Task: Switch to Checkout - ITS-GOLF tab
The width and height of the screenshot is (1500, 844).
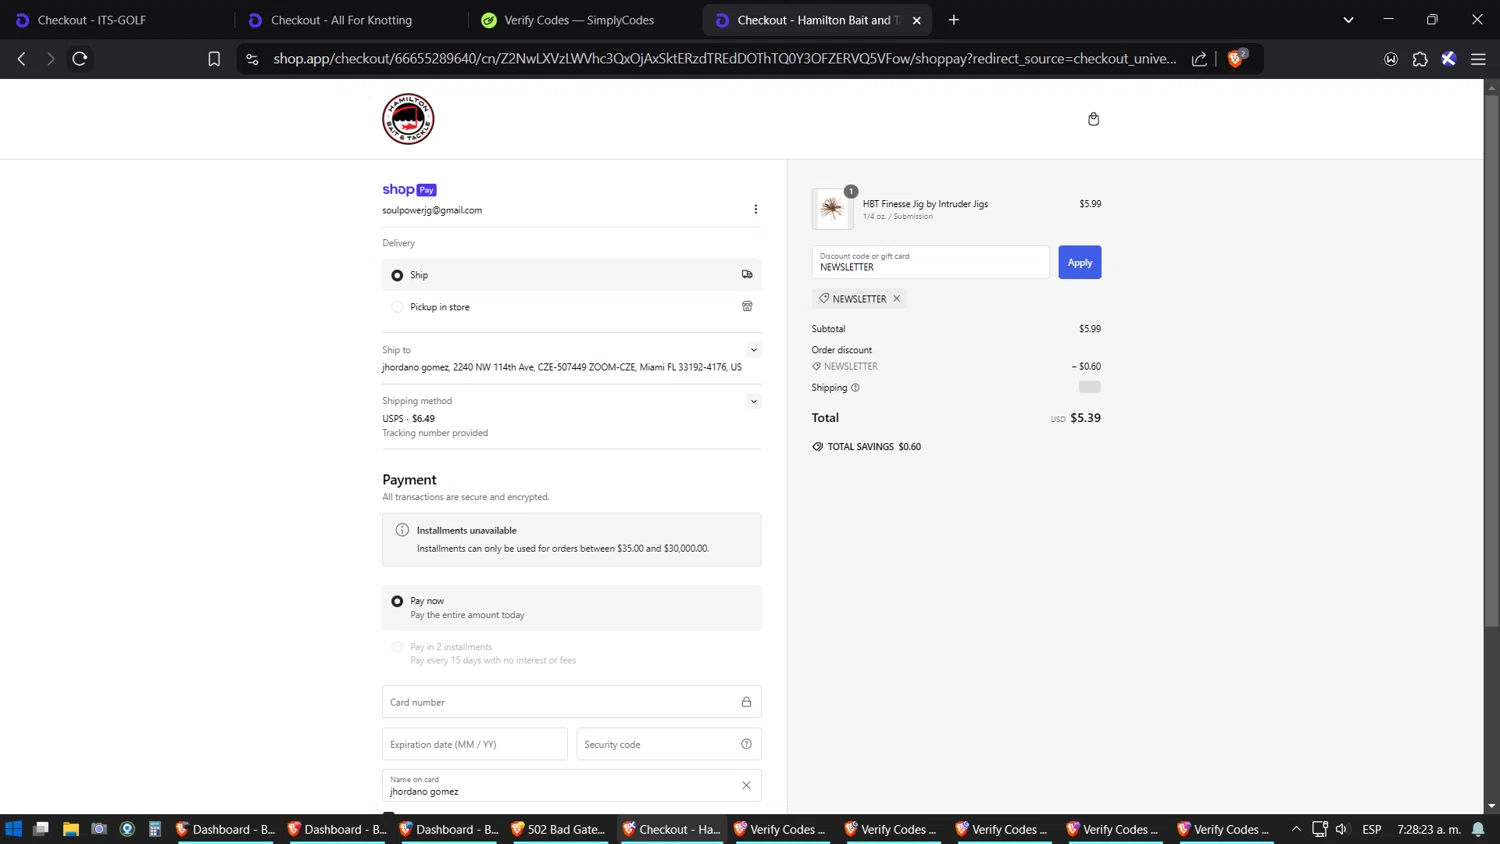Action: [x=116, y=20]
